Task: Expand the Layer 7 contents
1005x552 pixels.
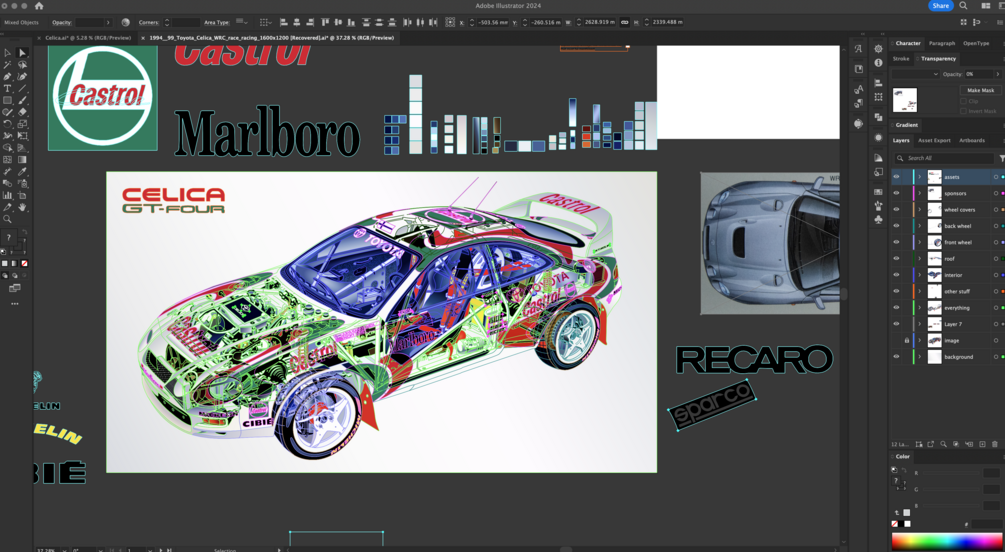Action: point(920,324)
